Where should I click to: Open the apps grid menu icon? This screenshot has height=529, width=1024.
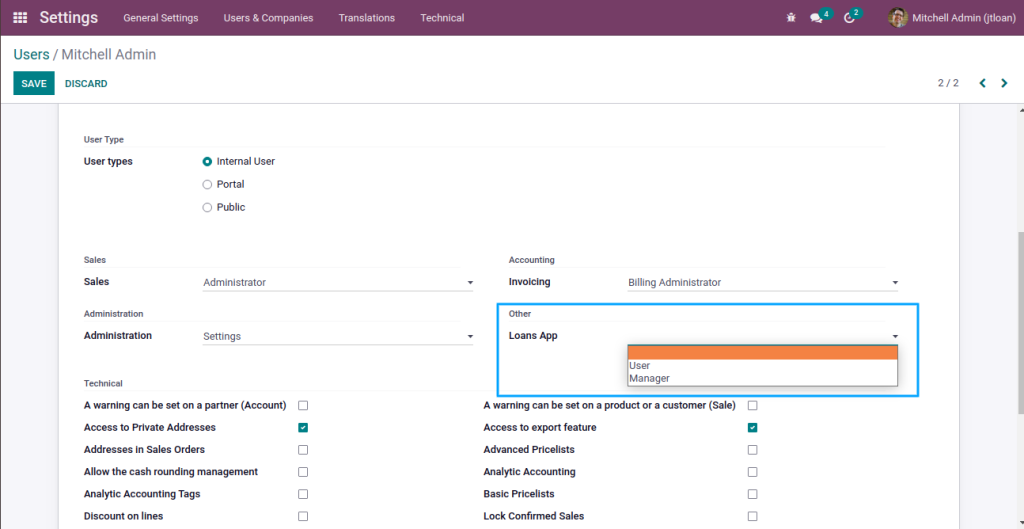[x=20, y=18]
